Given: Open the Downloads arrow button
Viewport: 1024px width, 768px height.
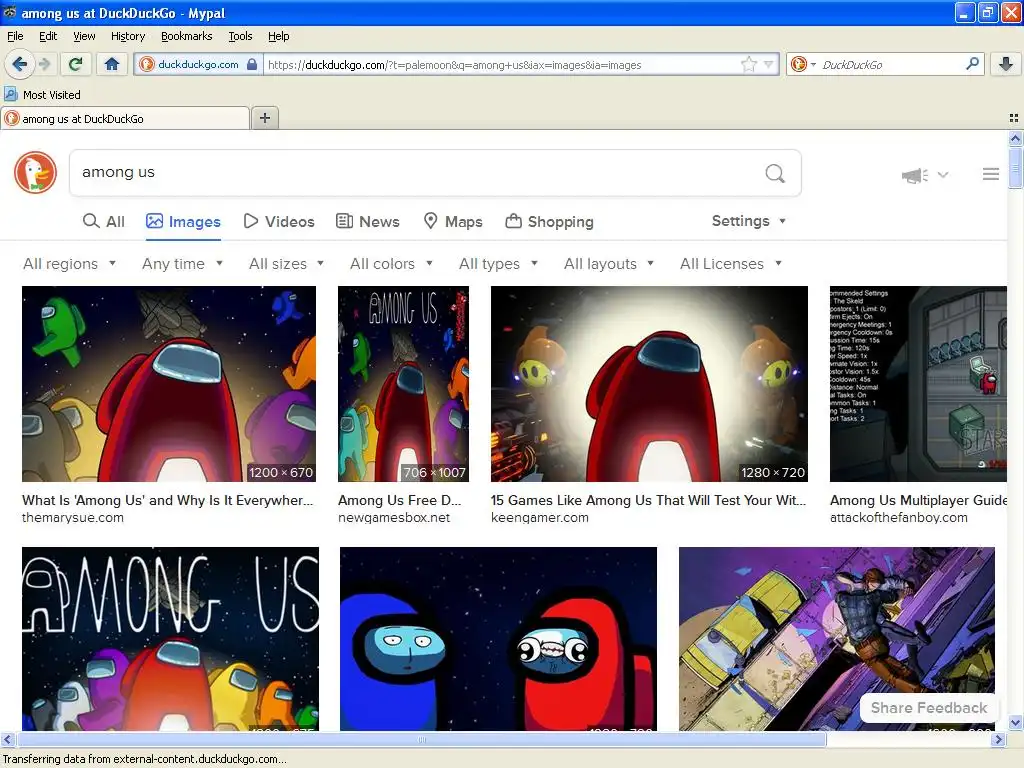Looking at the screenshot, I should click(1006, 64).
